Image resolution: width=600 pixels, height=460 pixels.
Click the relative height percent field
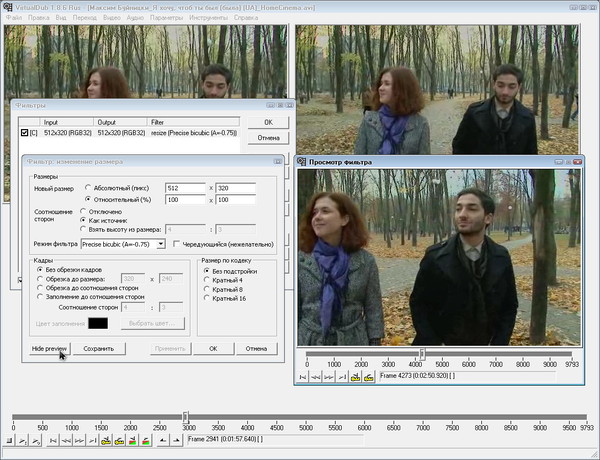pos(236,199)
